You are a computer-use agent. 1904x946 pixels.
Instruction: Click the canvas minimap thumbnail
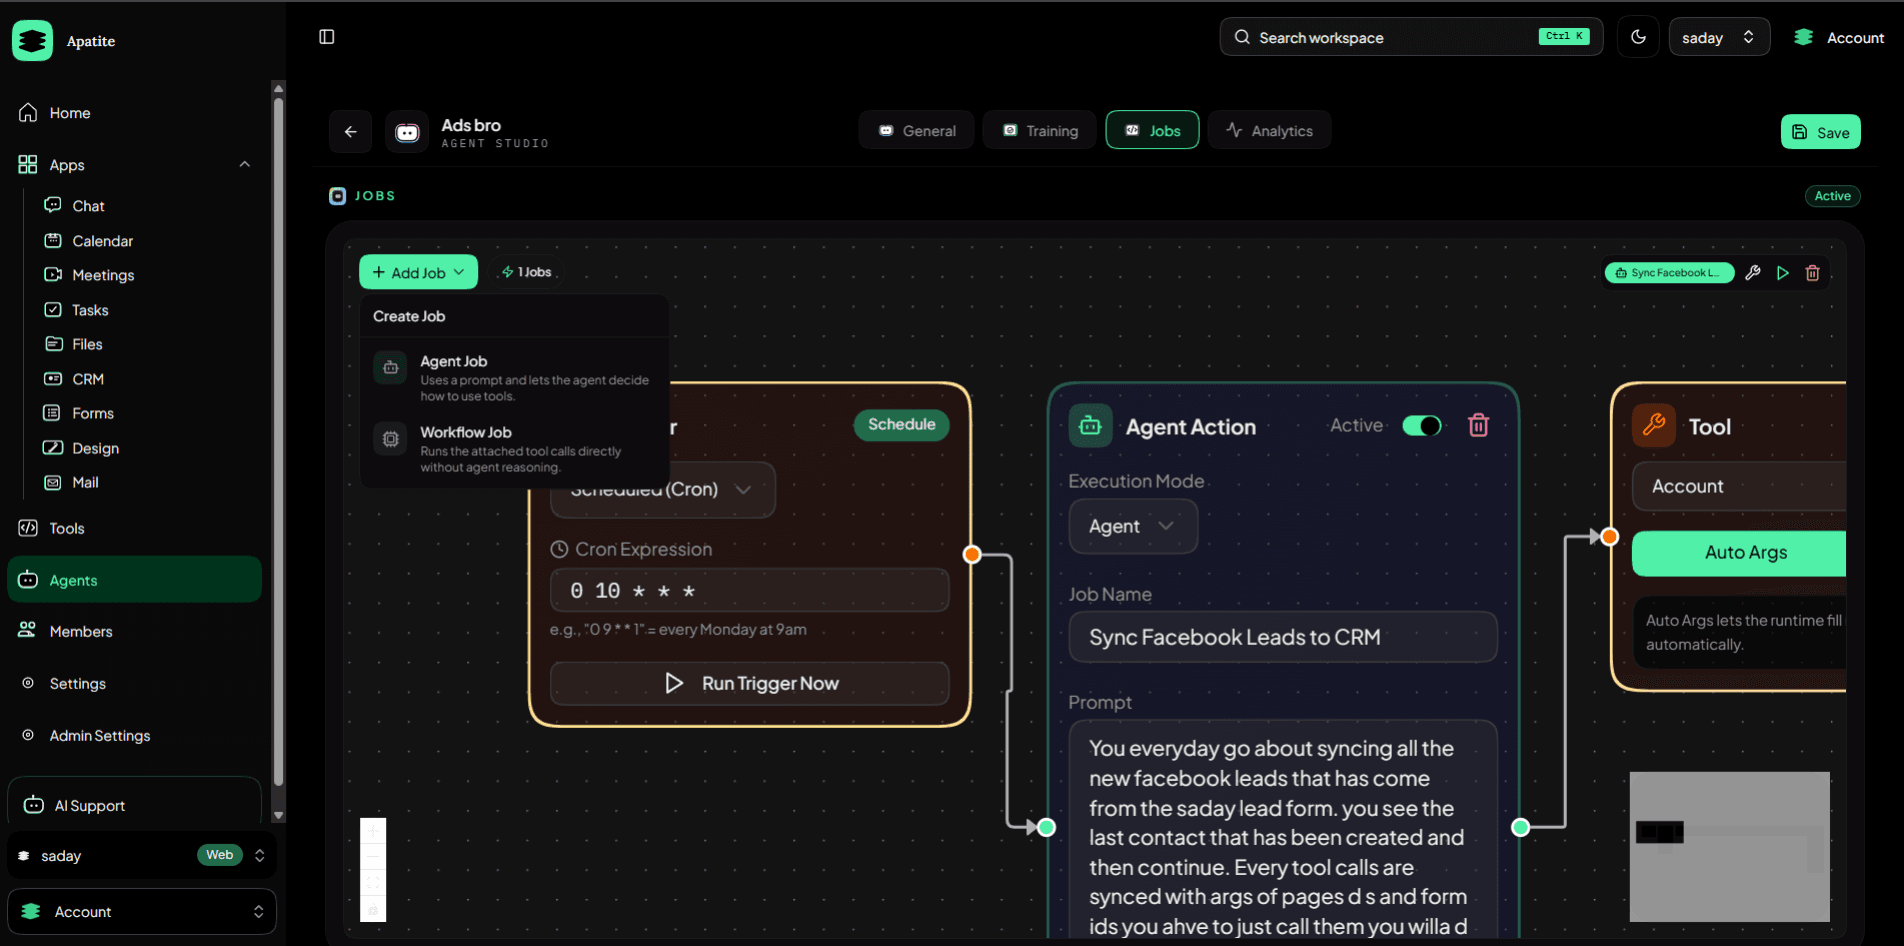pos(1730,846)
